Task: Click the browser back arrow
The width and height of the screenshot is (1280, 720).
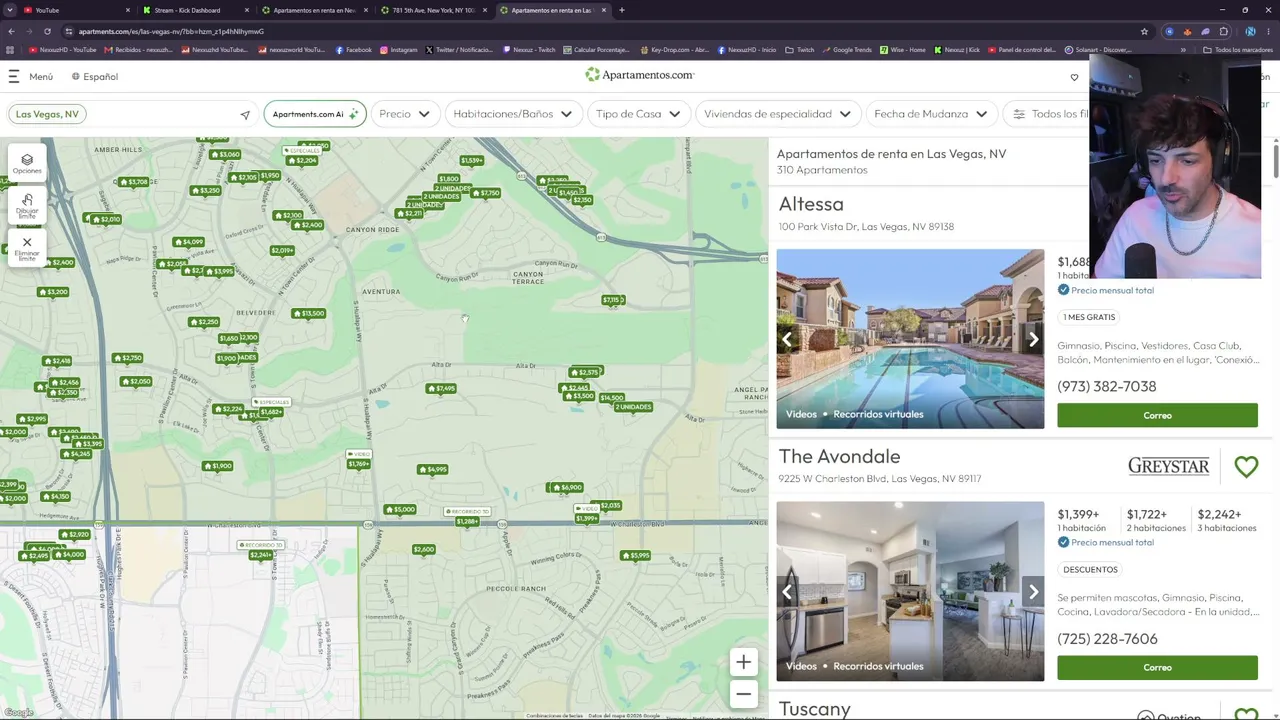Action: 11,31
